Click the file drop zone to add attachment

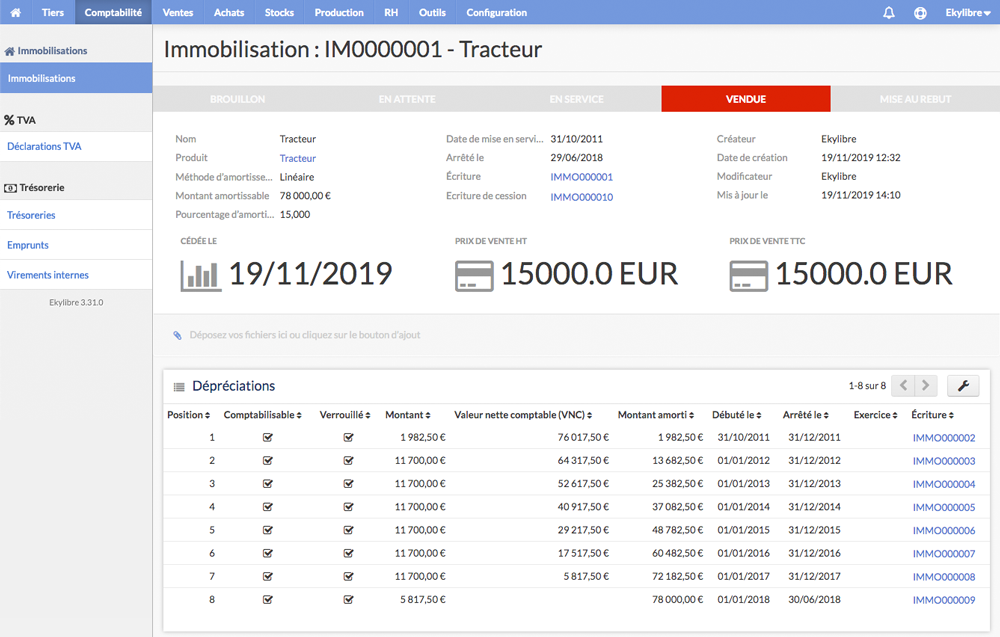point(576,335)
